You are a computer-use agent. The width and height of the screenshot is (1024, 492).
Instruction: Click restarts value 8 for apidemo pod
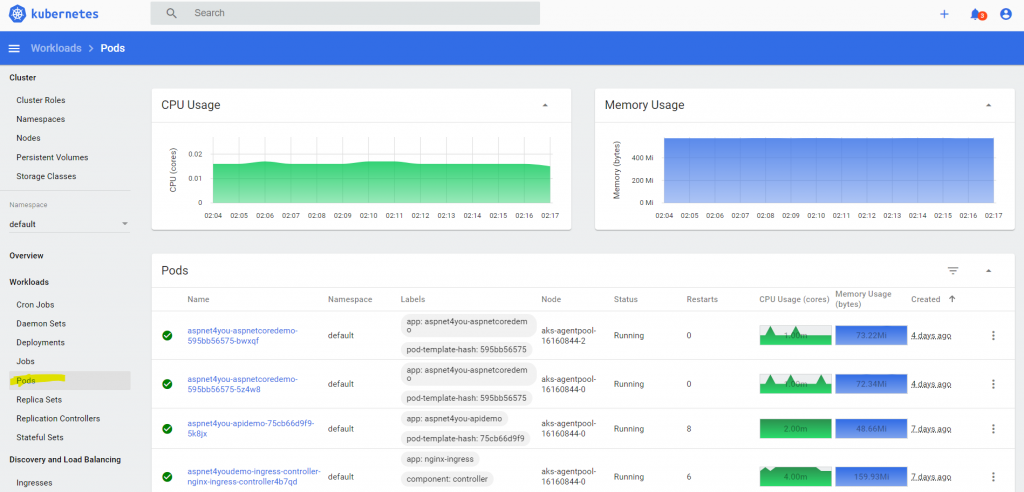pos(689,429)
